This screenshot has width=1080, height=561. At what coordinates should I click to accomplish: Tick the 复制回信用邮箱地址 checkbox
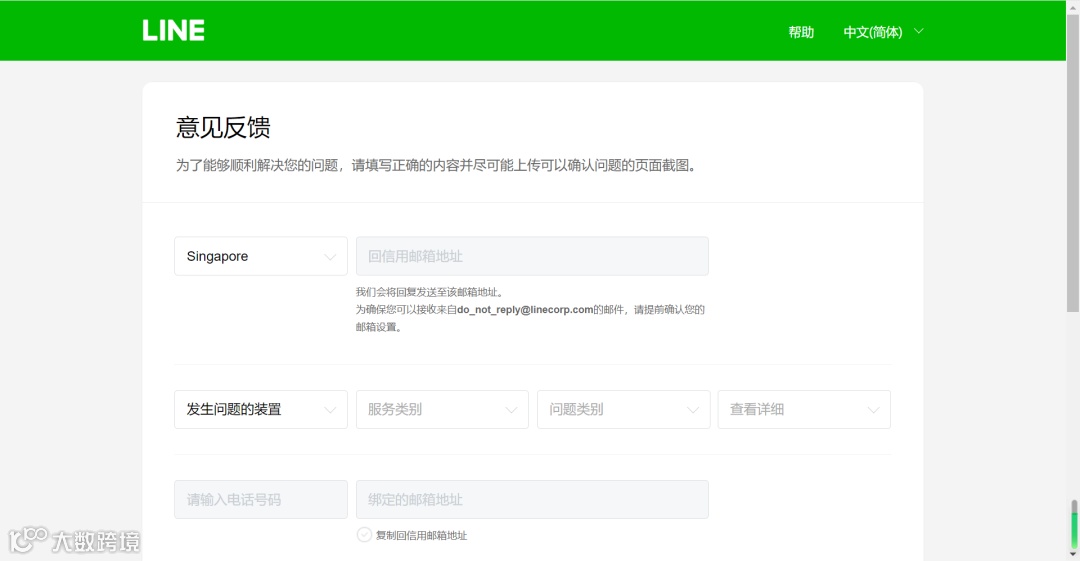coord(364,535)
